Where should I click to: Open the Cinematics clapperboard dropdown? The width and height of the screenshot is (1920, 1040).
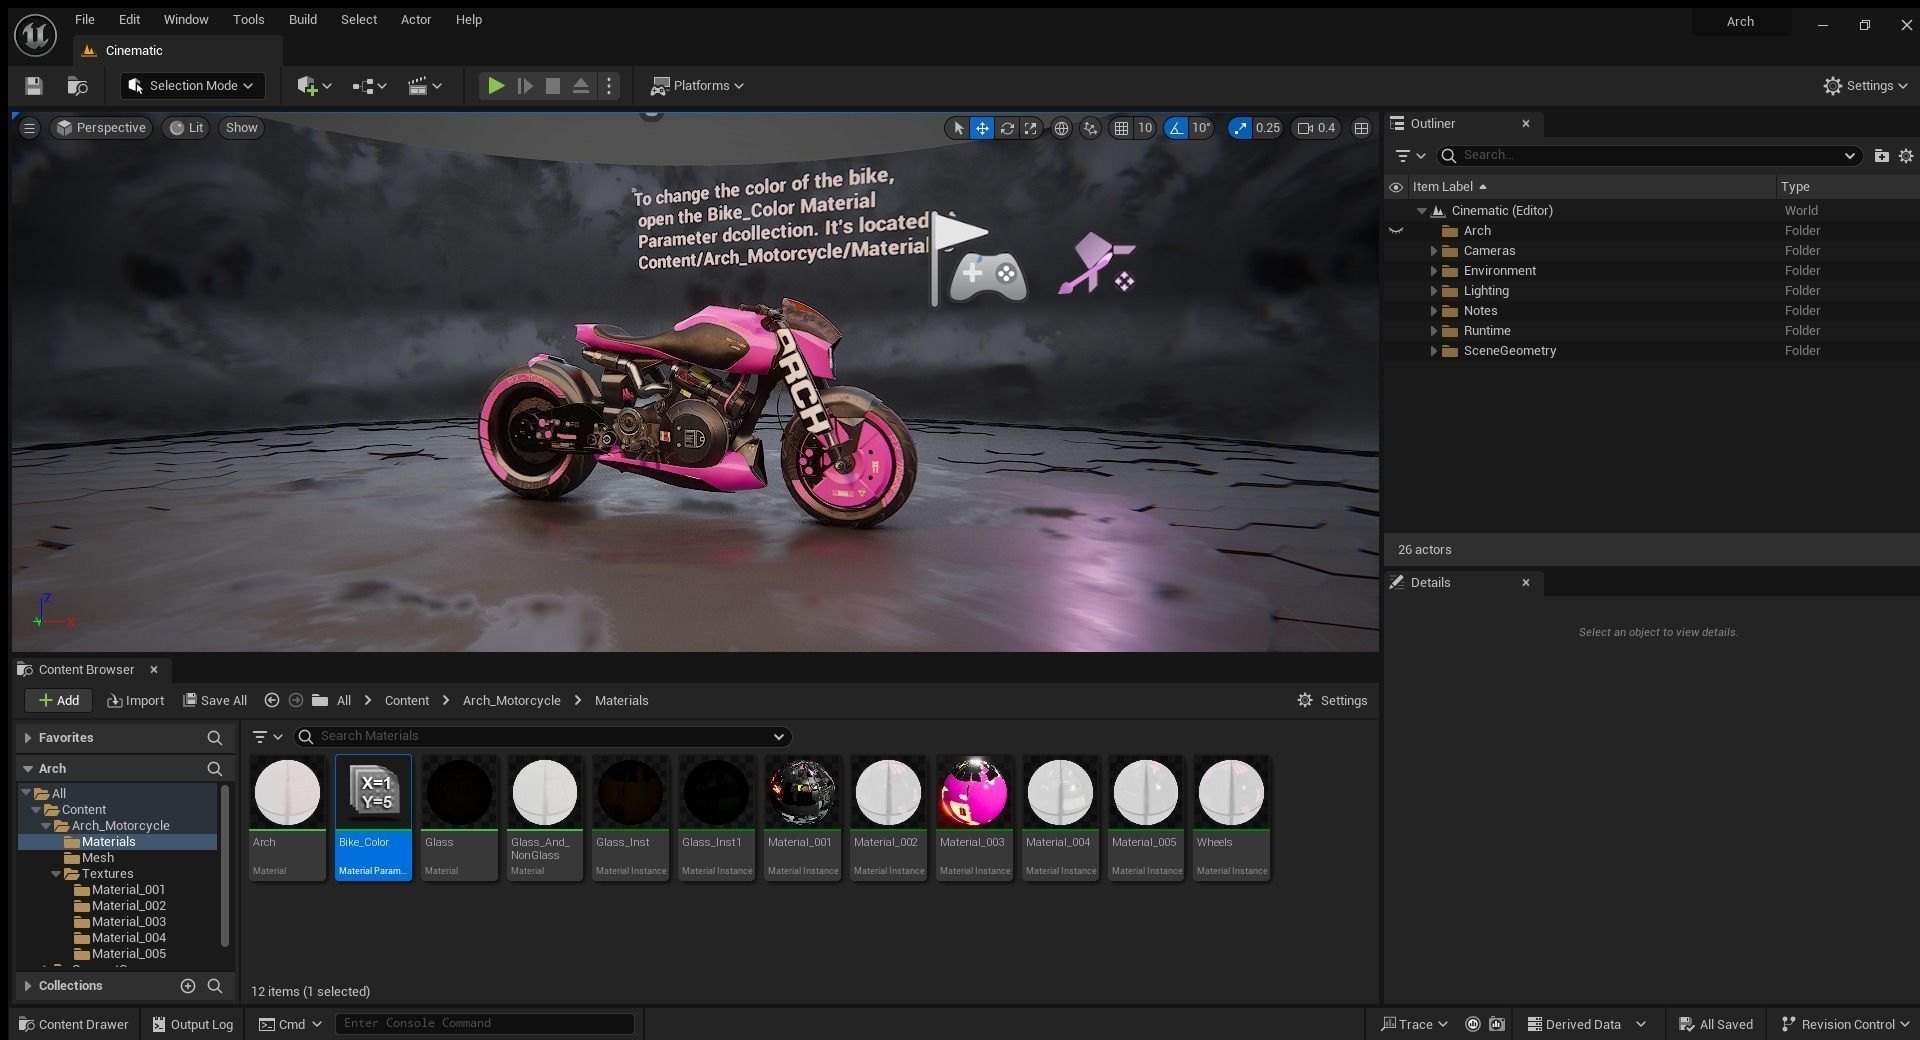425,86
